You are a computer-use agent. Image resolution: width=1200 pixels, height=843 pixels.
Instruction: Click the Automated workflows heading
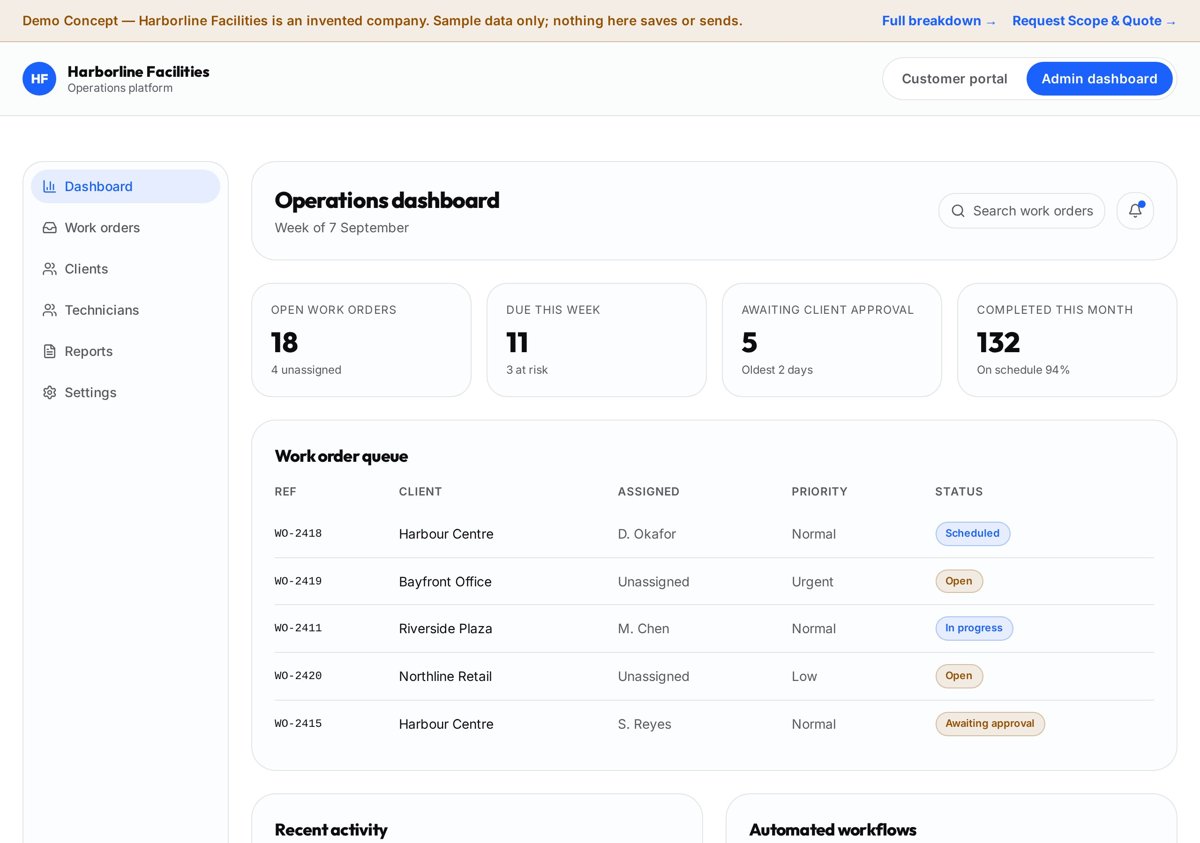coord(833,830)
